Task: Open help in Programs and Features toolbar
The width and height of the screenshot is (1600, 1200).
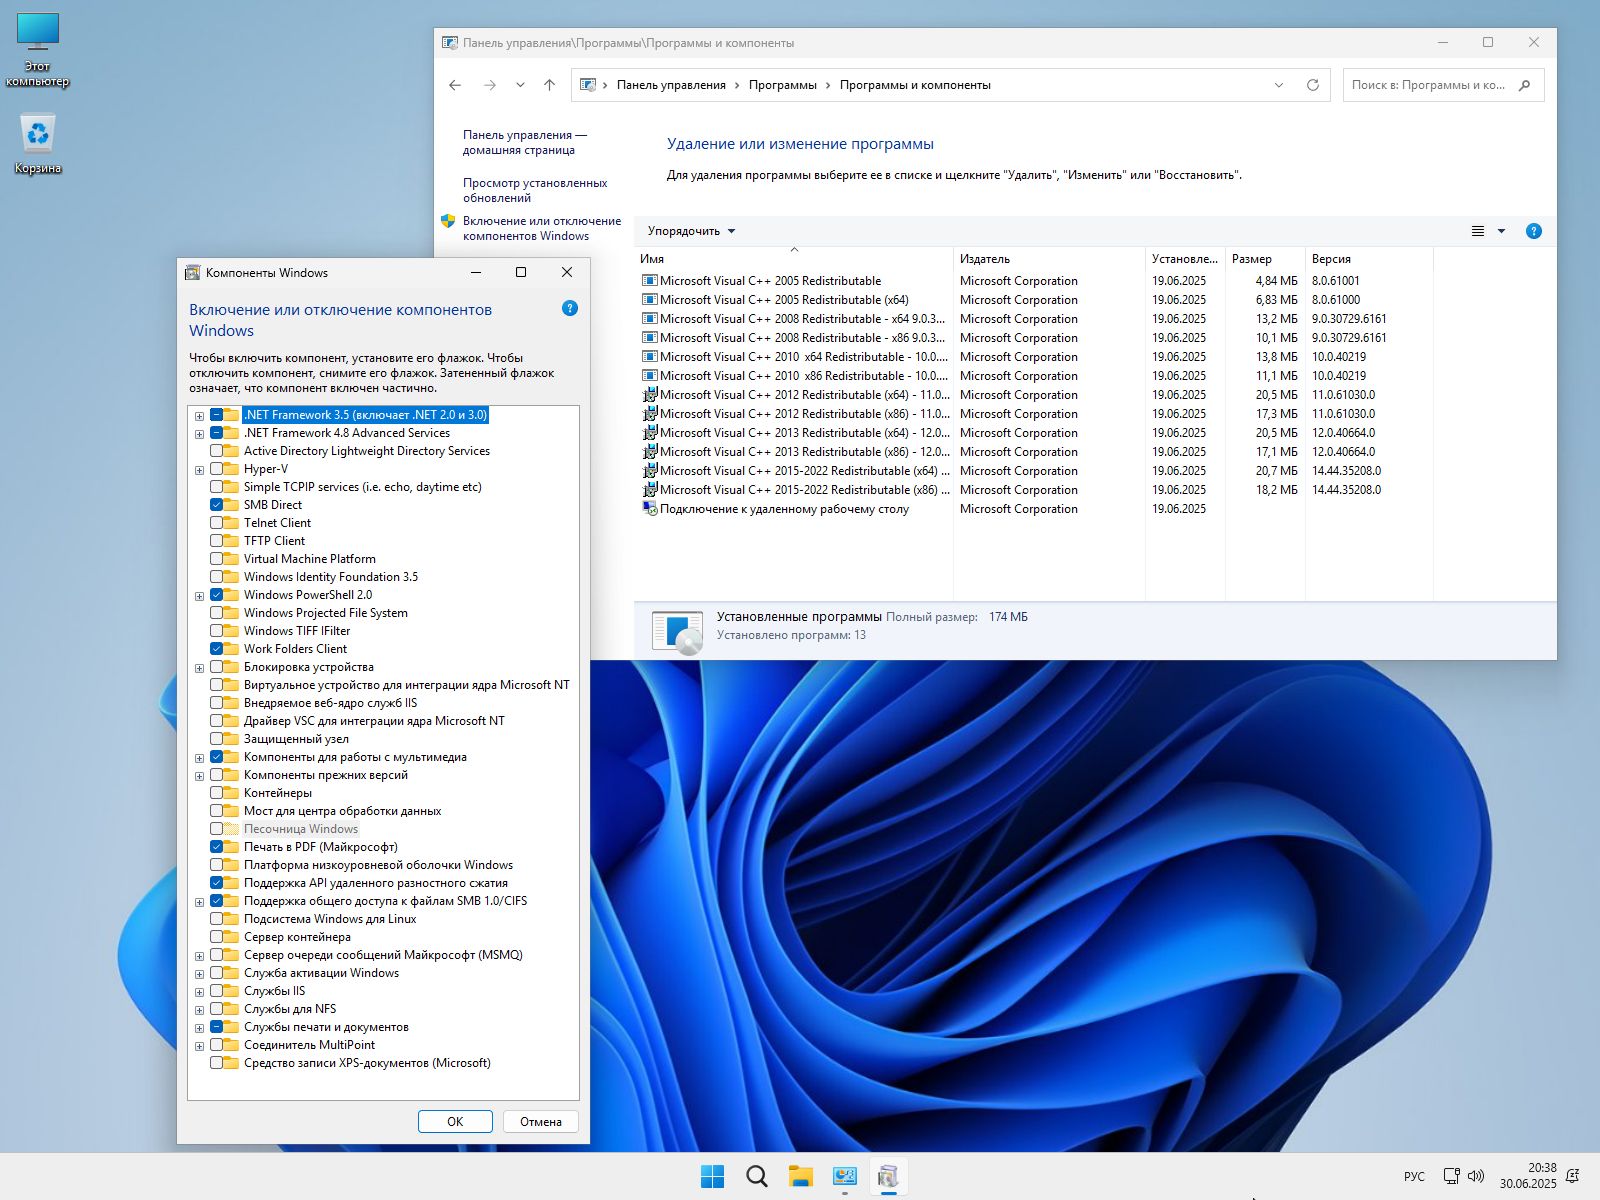Action: (1534, 231)
